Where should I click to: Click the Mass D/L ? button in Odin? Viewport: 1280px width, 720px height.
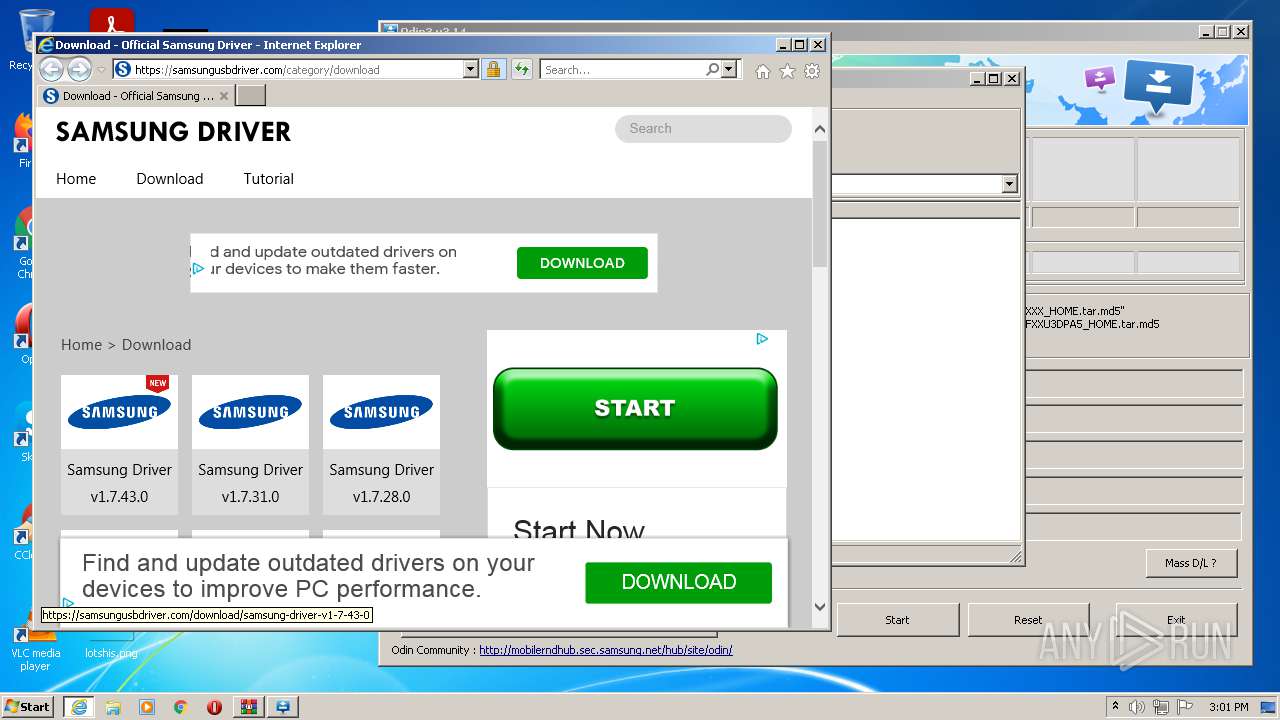coord(1191,563)
